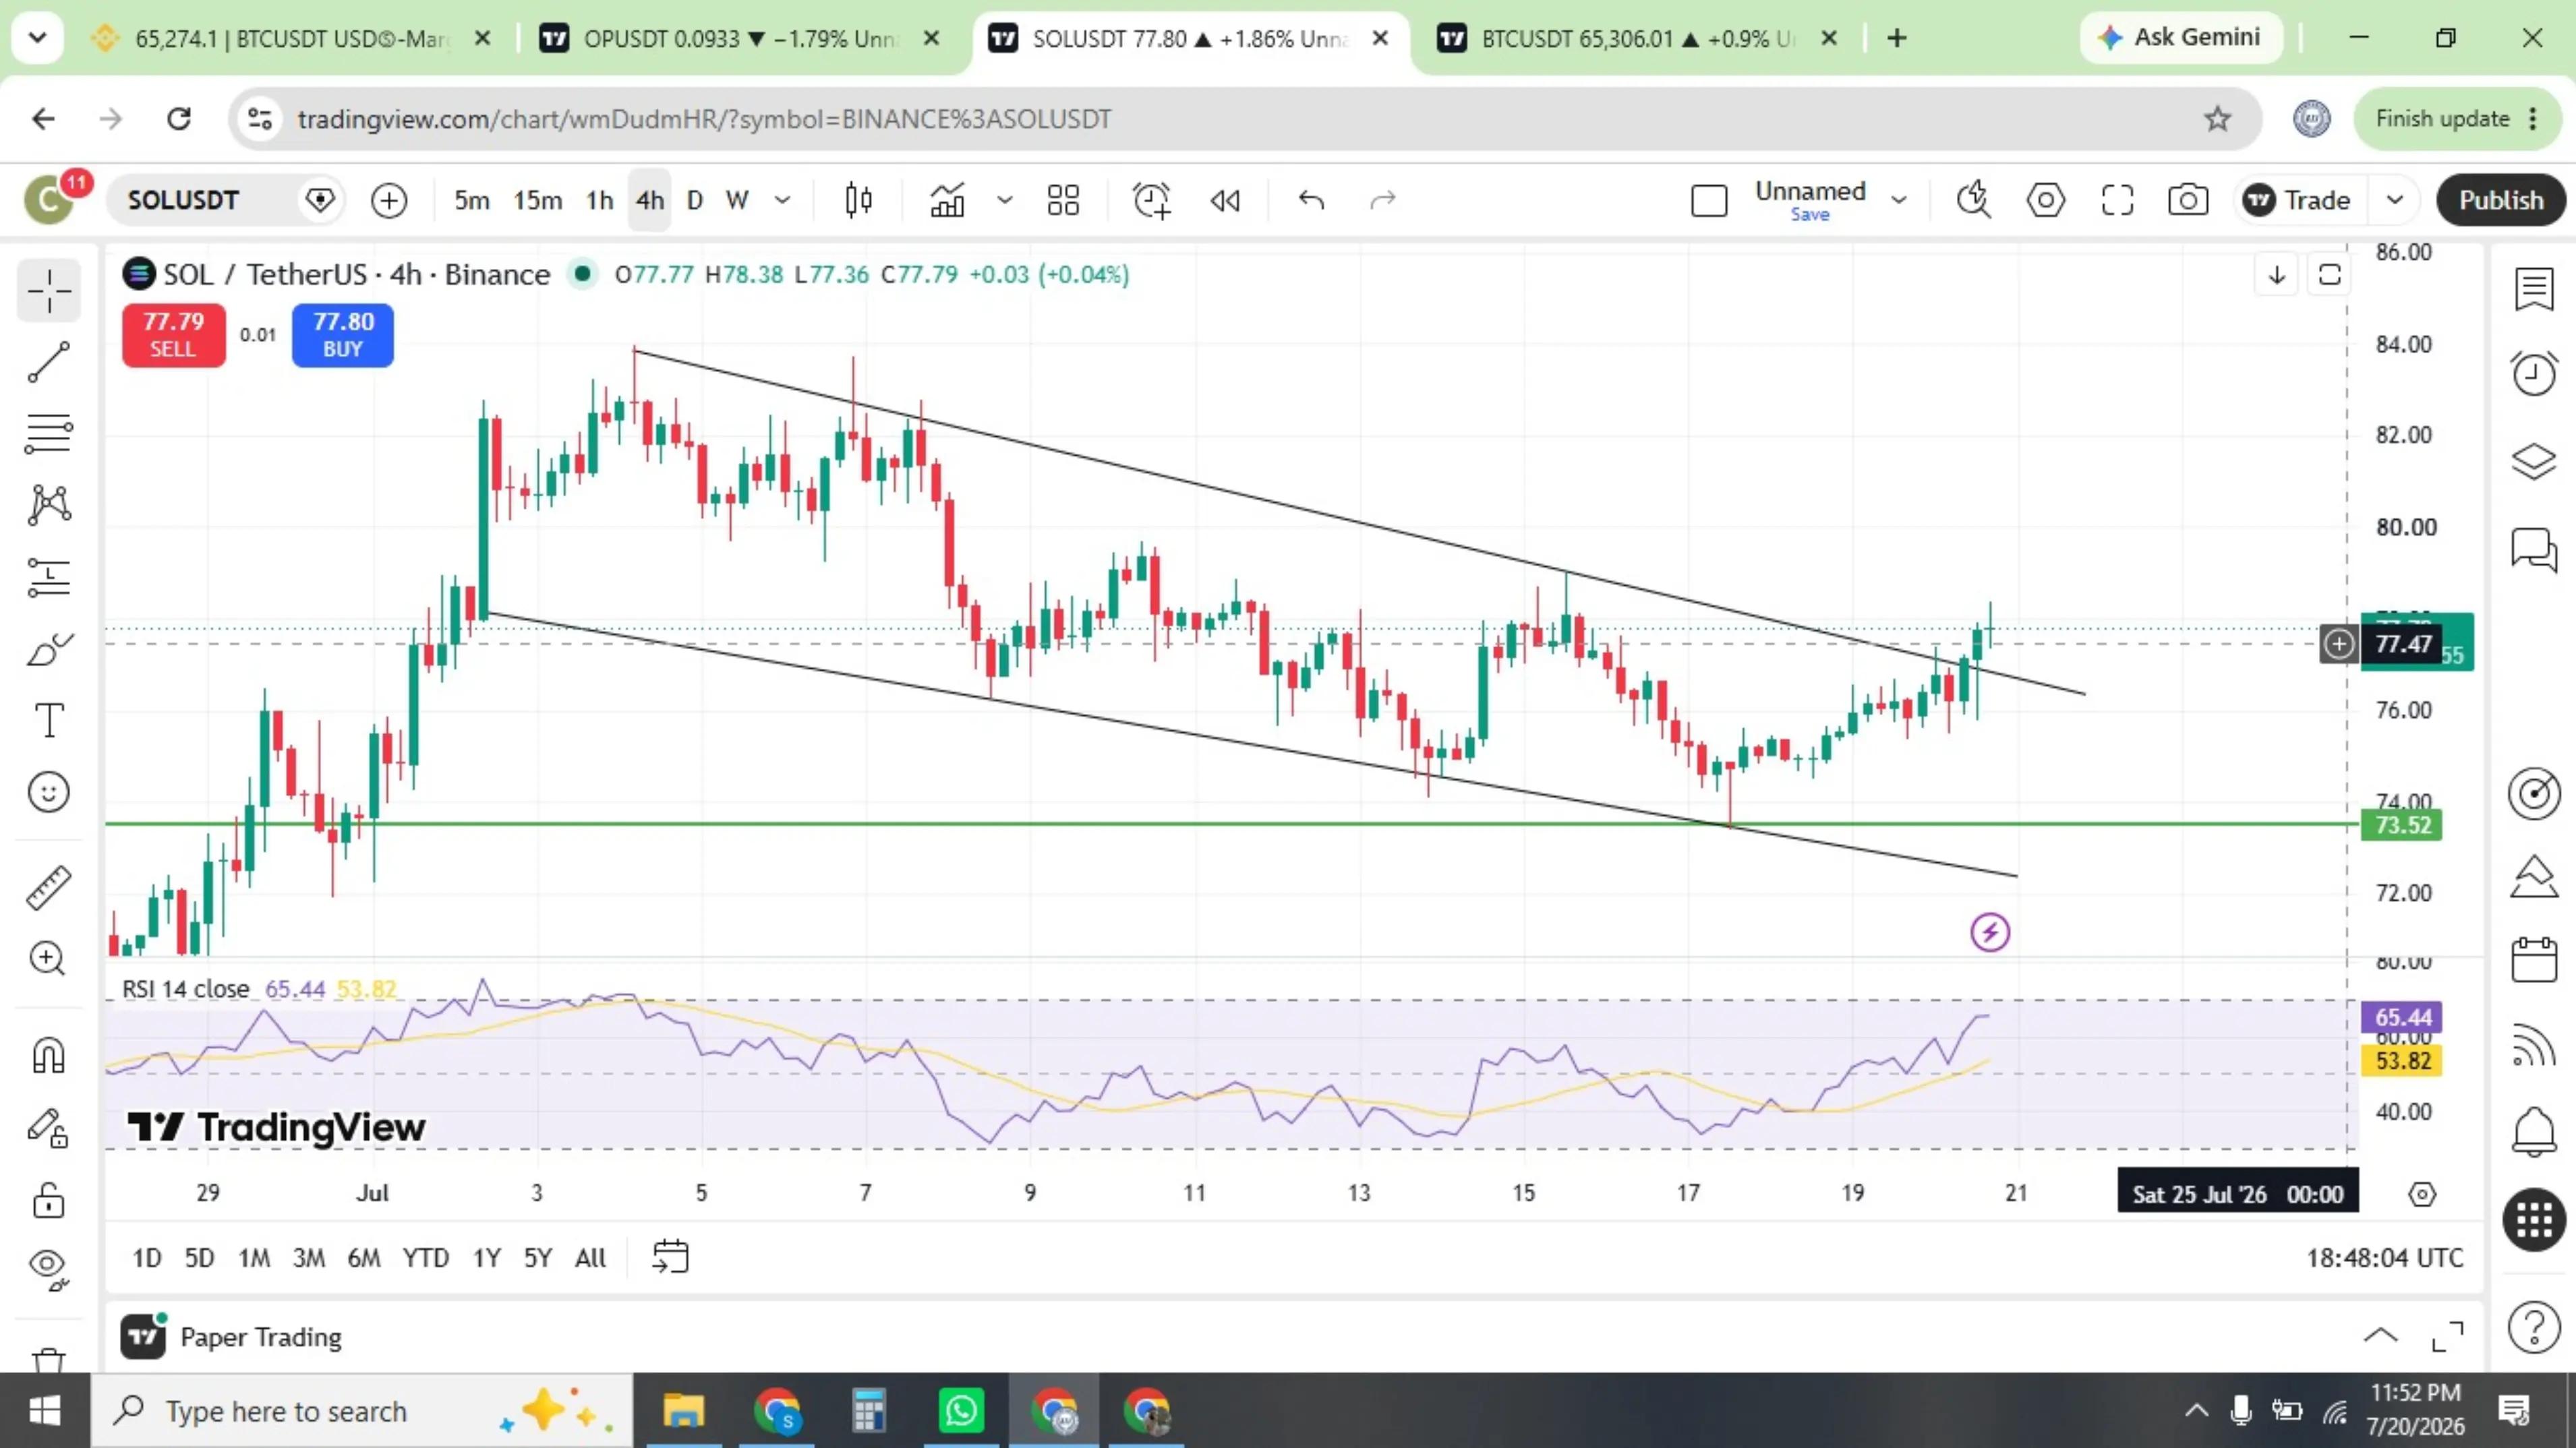Image resolution: width=2576 pixels, height=1448 pixels.
Task: Select the ruler measure tool
Action: tap(48, 887)
